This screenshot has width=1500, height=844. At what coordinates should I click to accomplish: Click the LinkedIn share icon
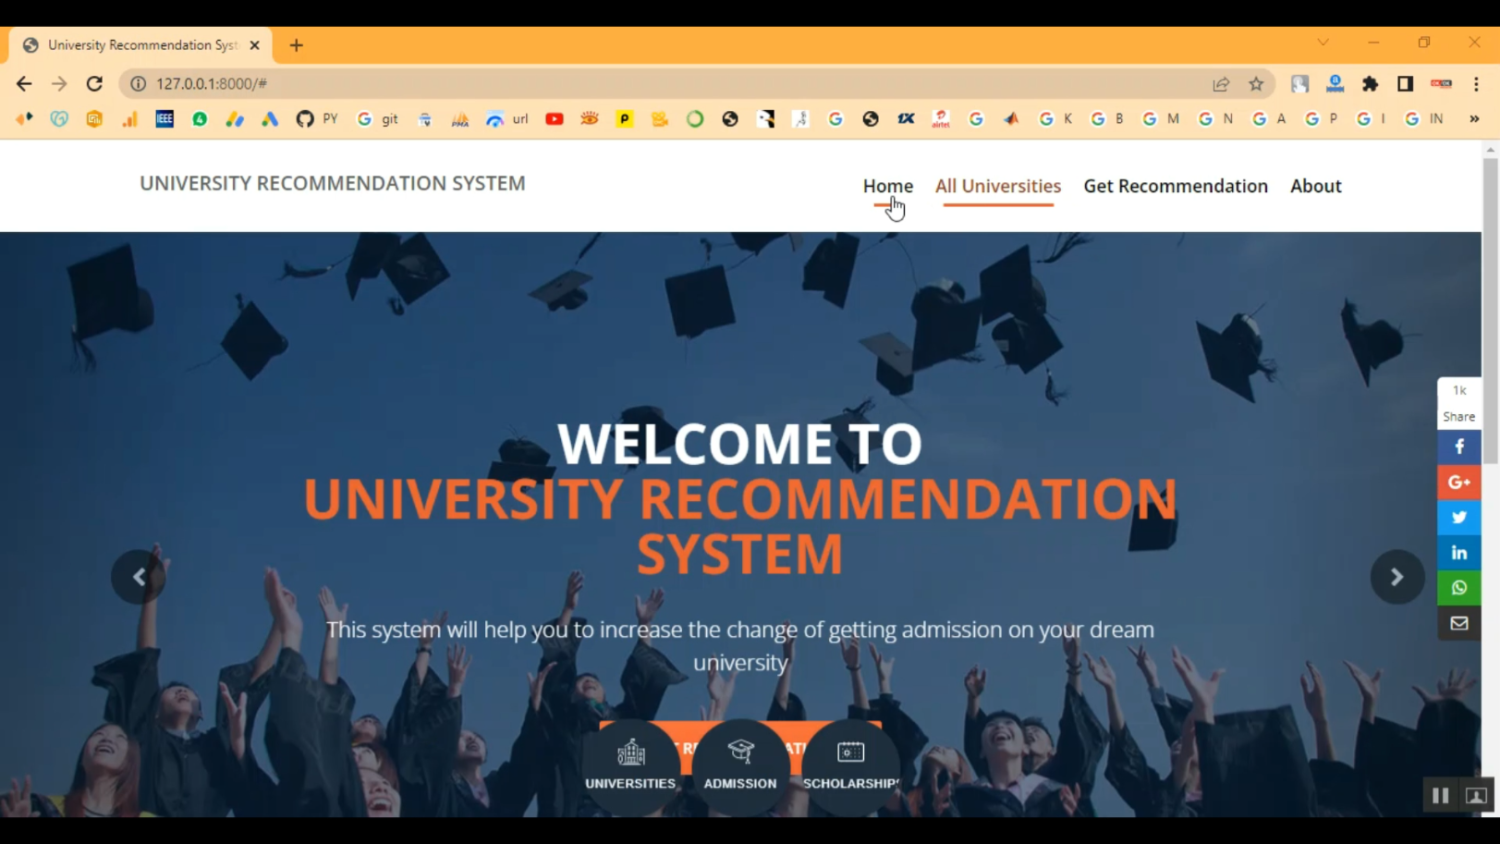click(x=1458, y=552)
